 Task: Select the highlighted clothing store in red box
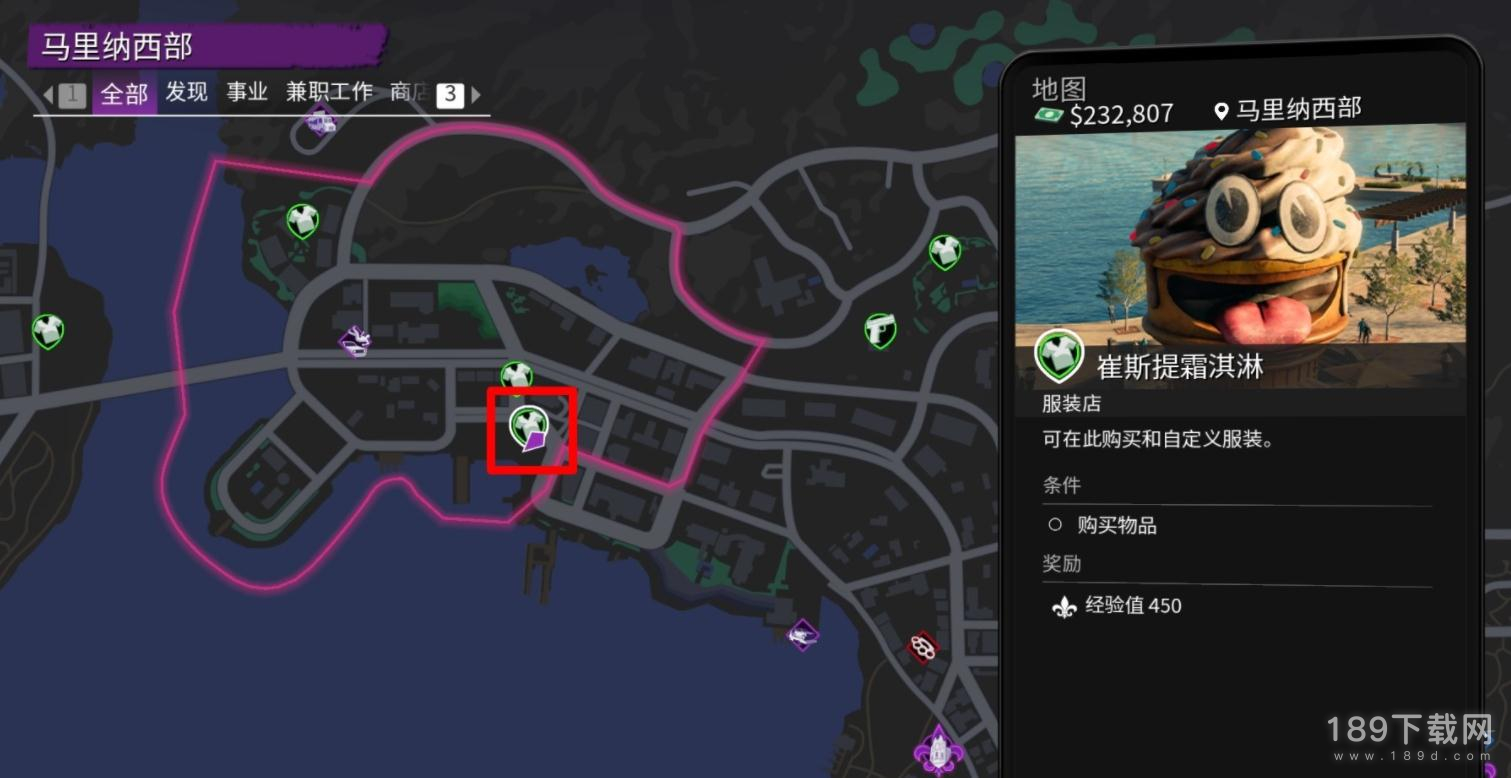tap(529, 427)
